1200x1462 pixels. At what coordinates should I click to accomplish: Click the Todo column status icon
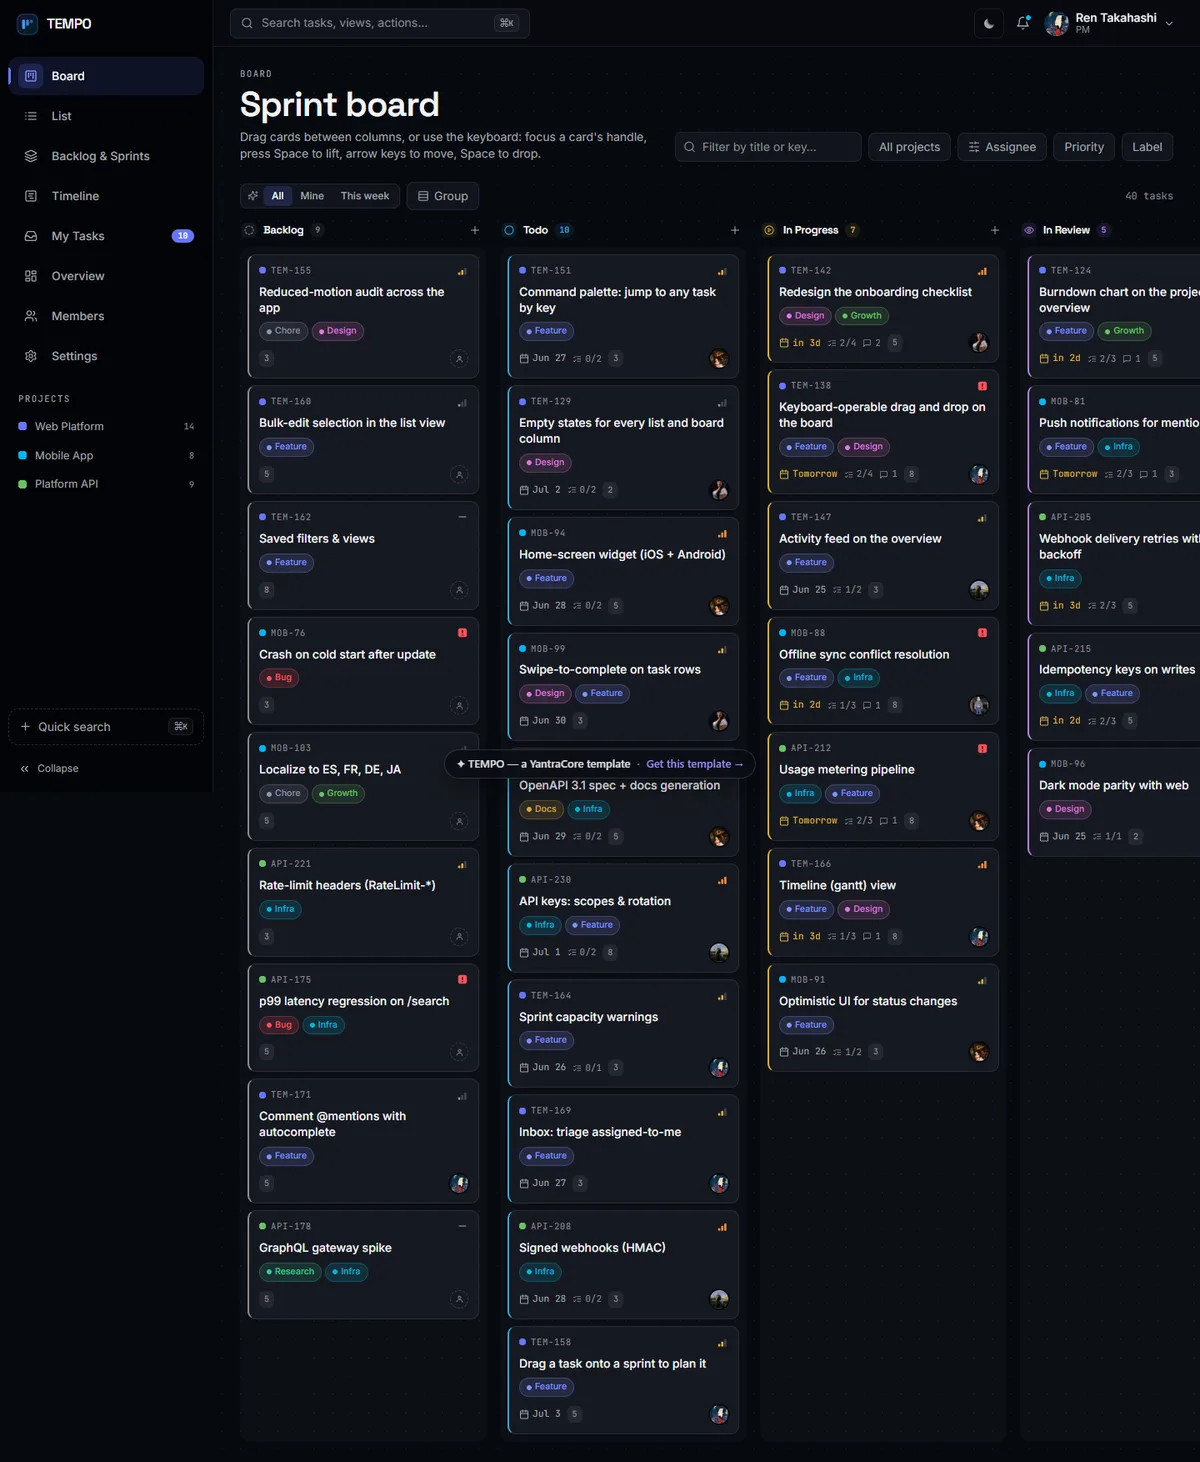[x=509, y=230]
